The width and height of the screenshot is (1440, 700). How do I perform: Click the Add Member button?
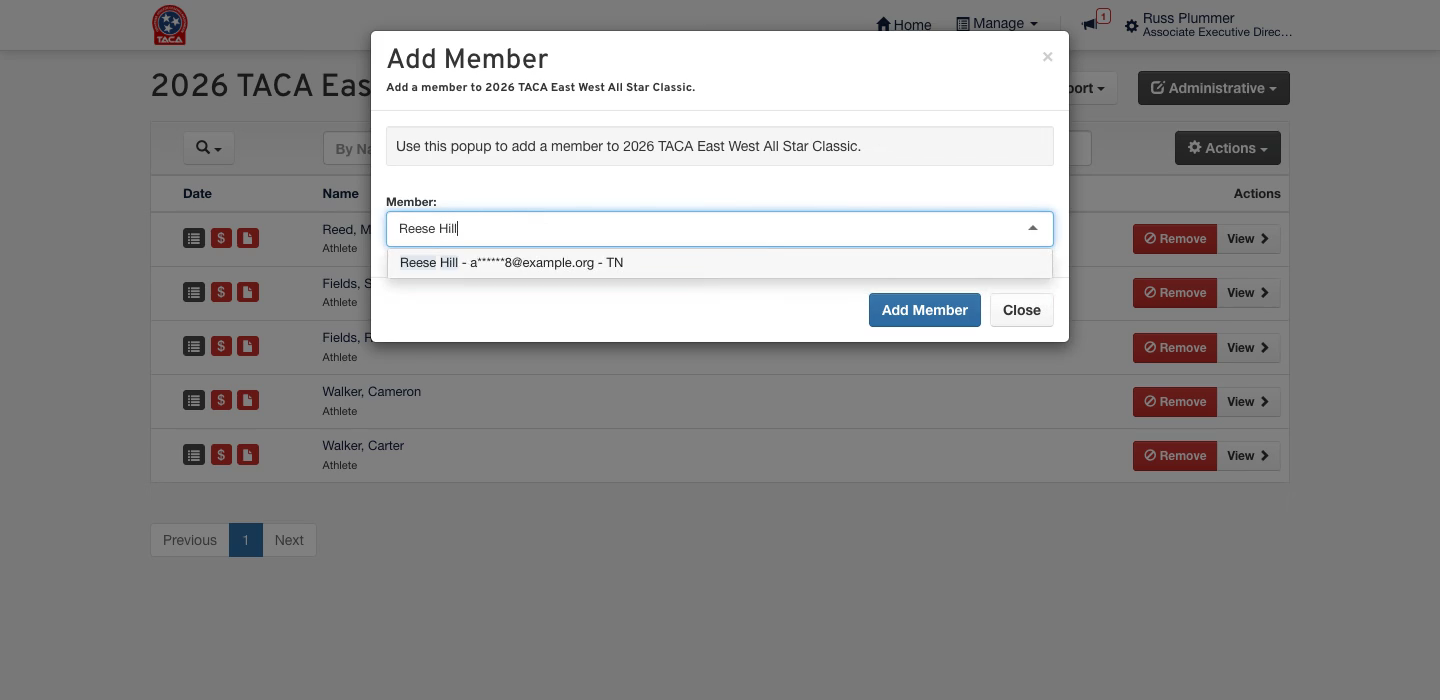[925, 310]
